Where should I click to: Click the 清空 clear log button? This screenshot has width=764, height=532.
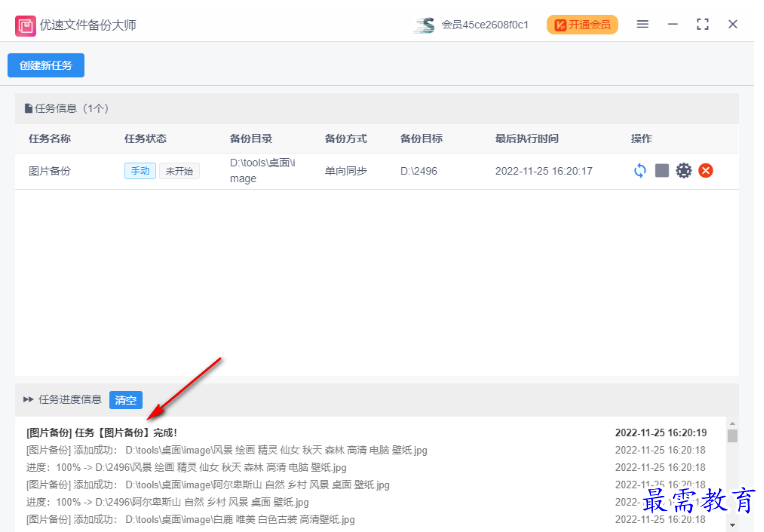coord(126,400)
